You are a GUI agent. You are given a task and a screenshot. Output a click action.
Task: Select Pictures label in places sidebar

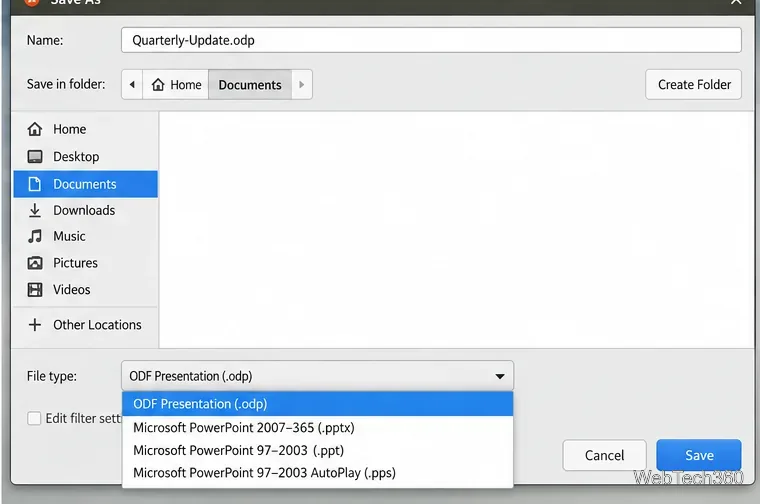[x=76, y=263]
